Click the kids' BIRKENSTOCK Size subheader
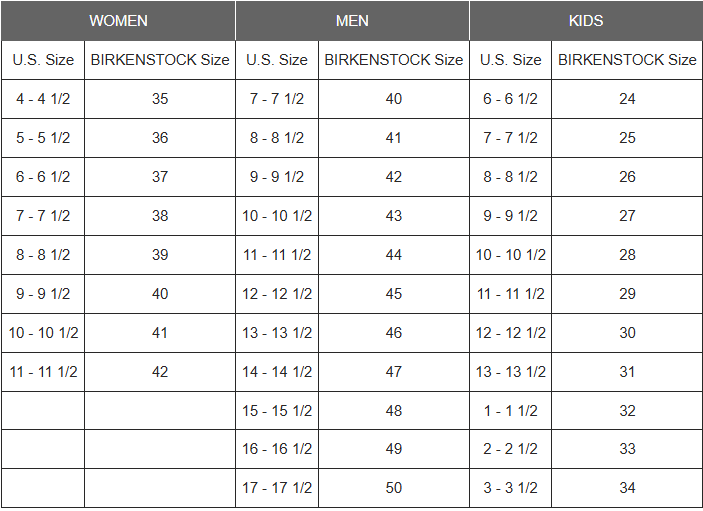Image resolution: width=703 pixels, height=511 pixels. [627, 60]
